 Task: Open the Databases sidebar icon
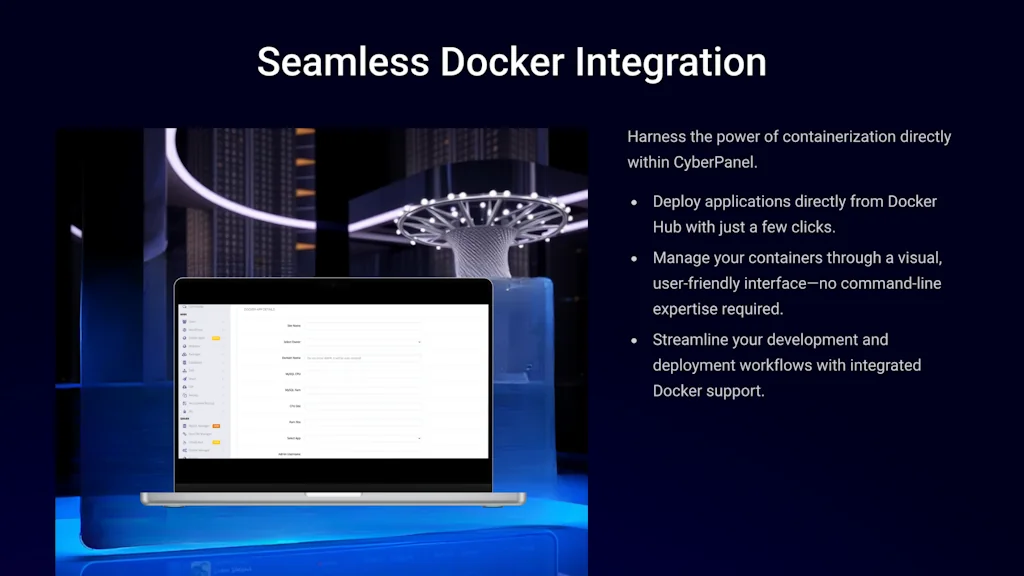click(x=184, y=362)
